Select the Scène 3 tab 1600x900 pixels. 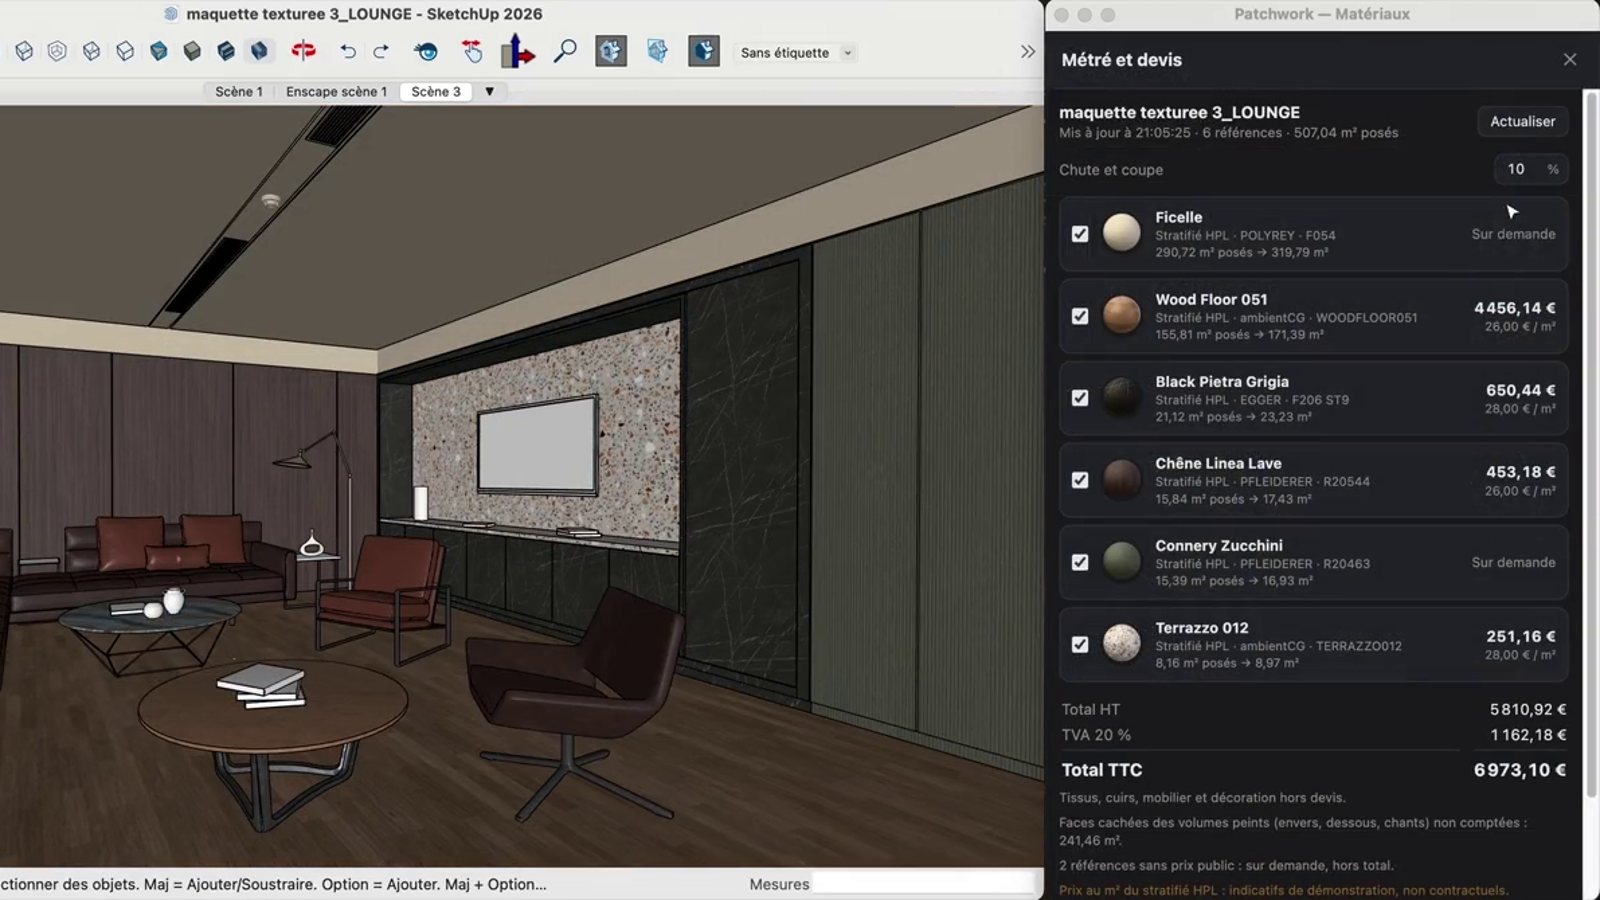pyautogui.click(x=436, y=91)
